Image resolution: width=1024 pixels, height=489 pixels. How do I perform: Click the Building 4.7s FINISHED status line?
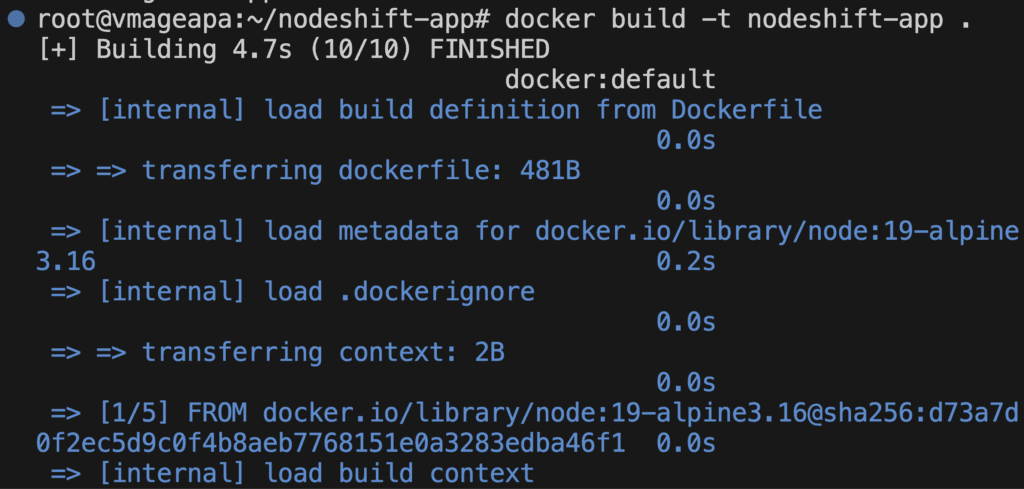tap(292, 49)
